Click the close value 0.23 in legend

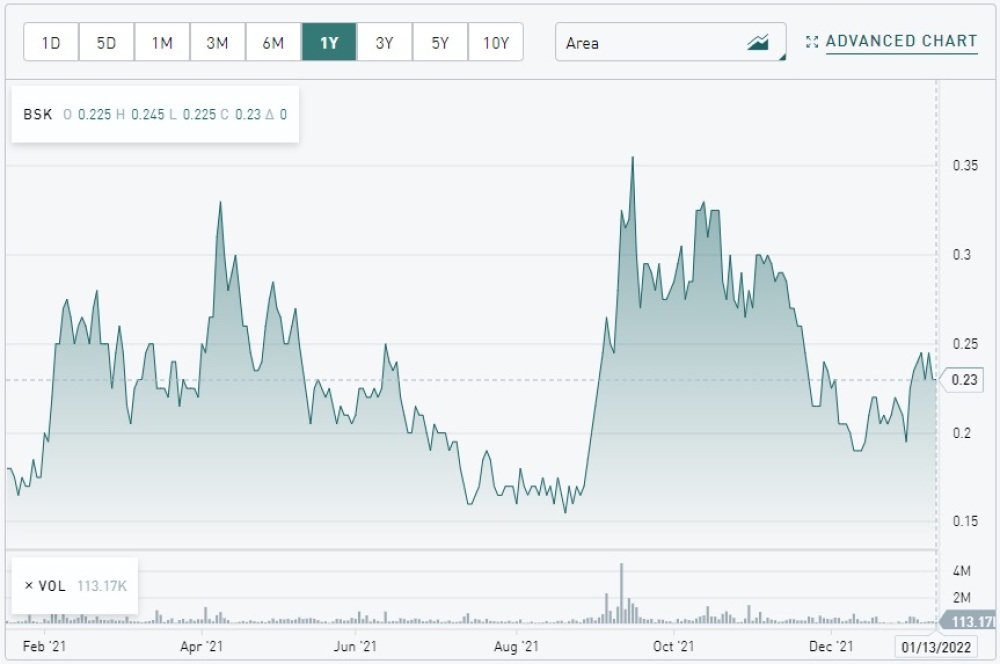[248, 114]
